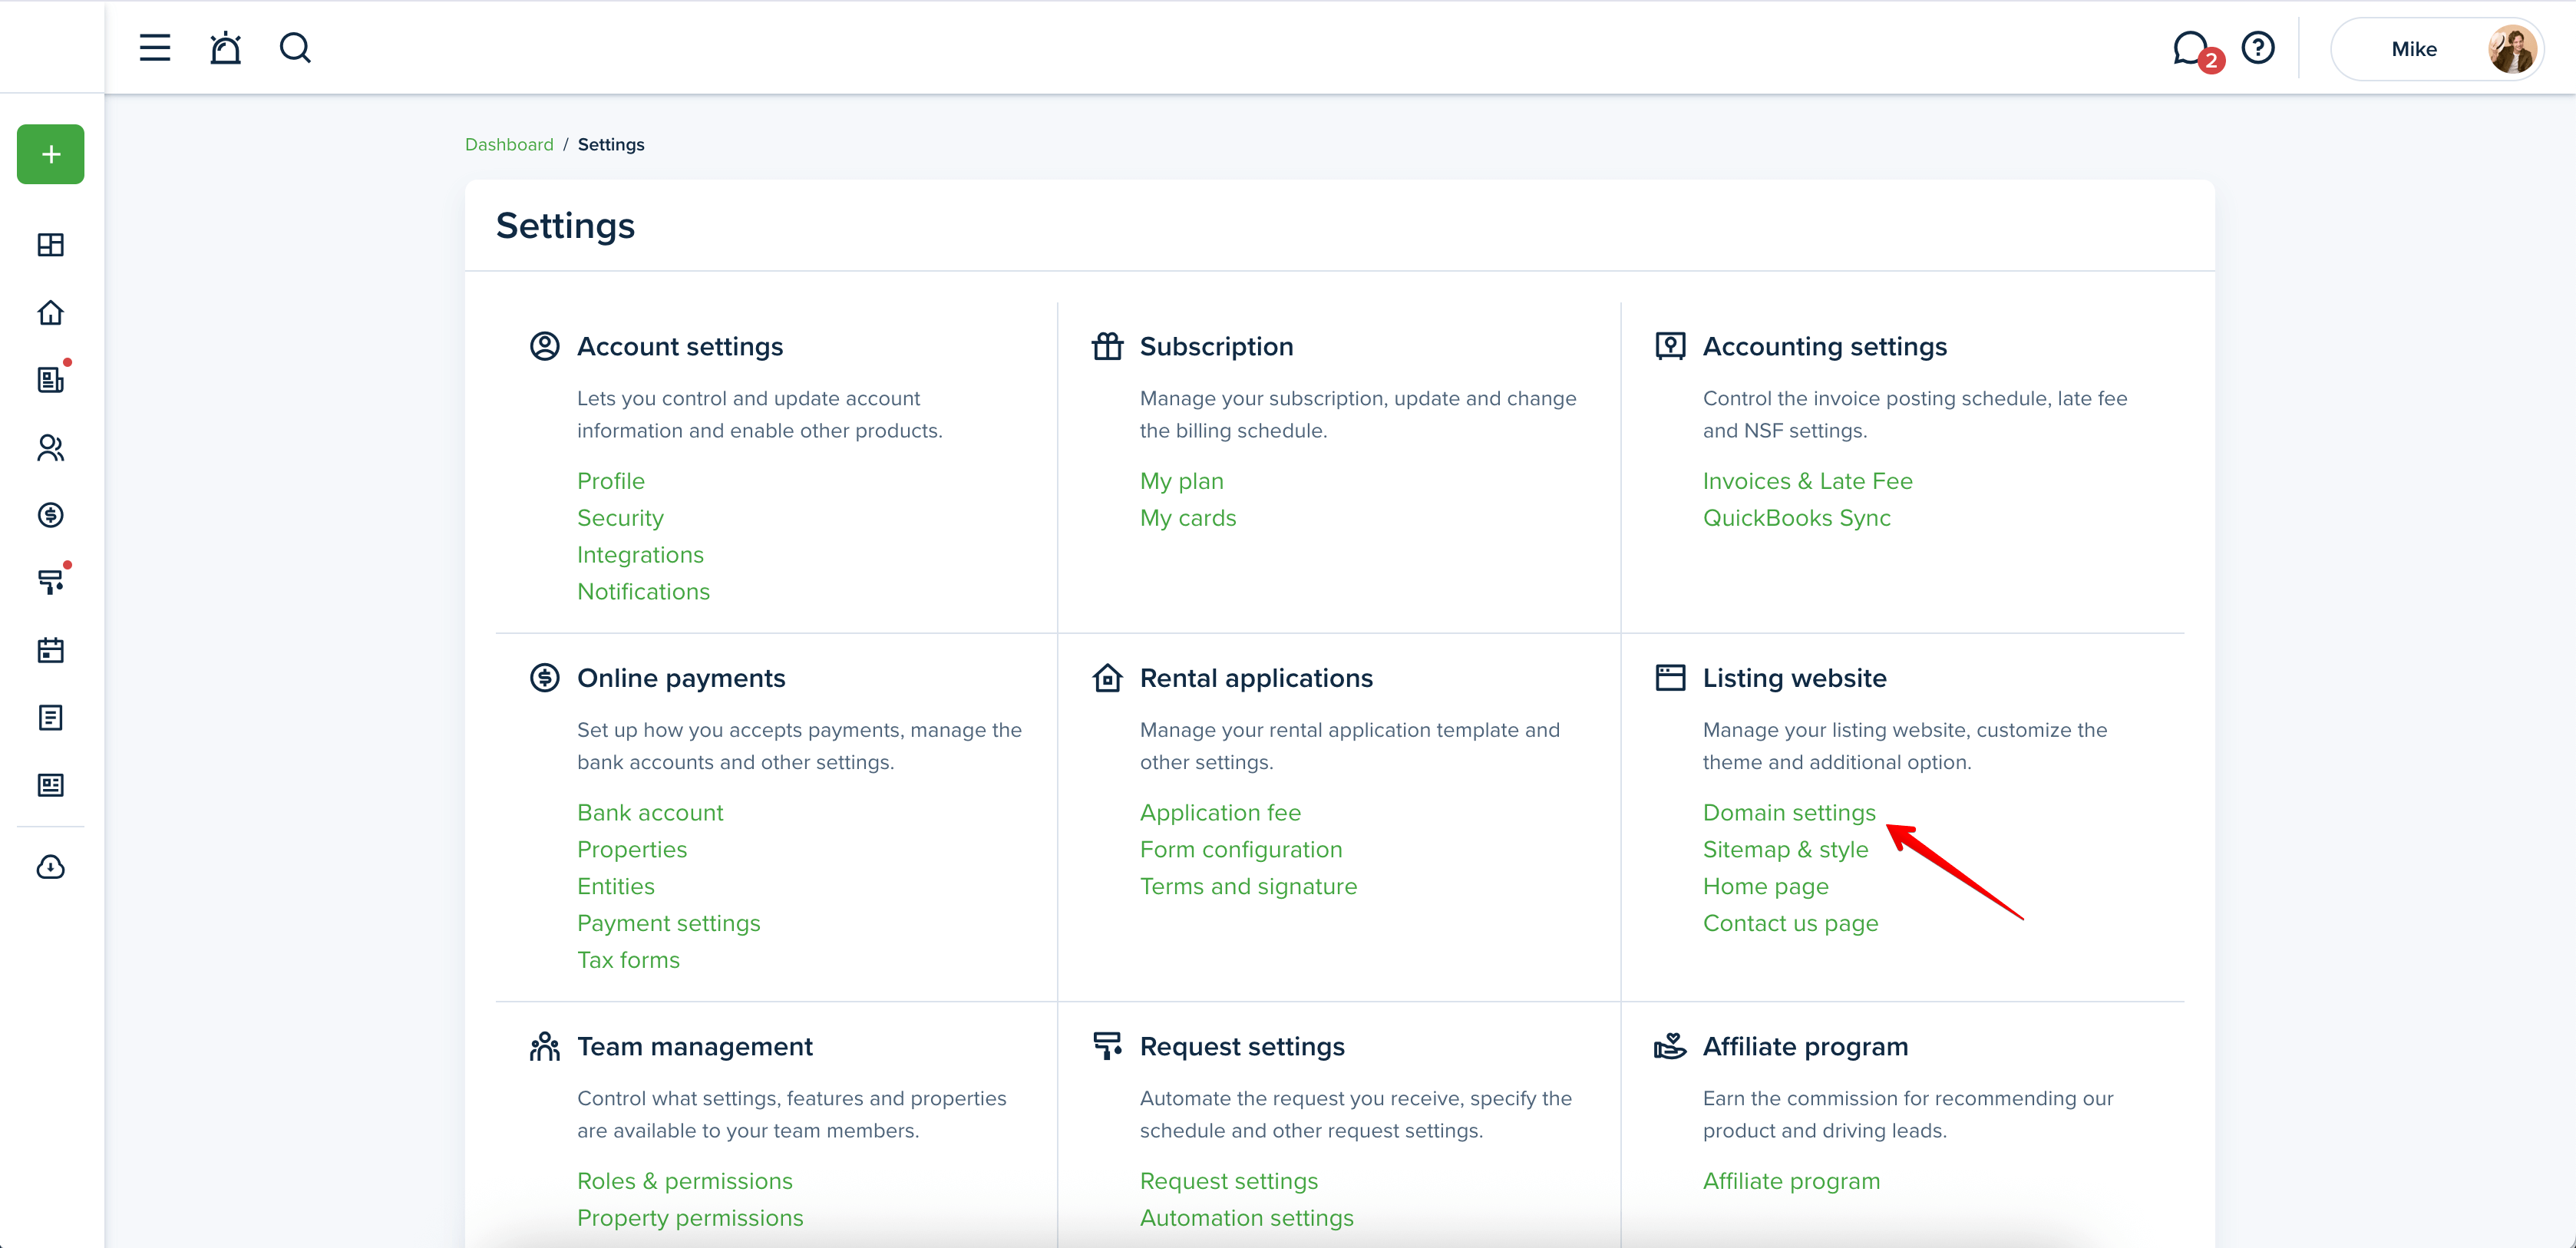Click the Online payments section title
The height and width of the screenshot is (1248, 2576).
click(x=681, y=678)
